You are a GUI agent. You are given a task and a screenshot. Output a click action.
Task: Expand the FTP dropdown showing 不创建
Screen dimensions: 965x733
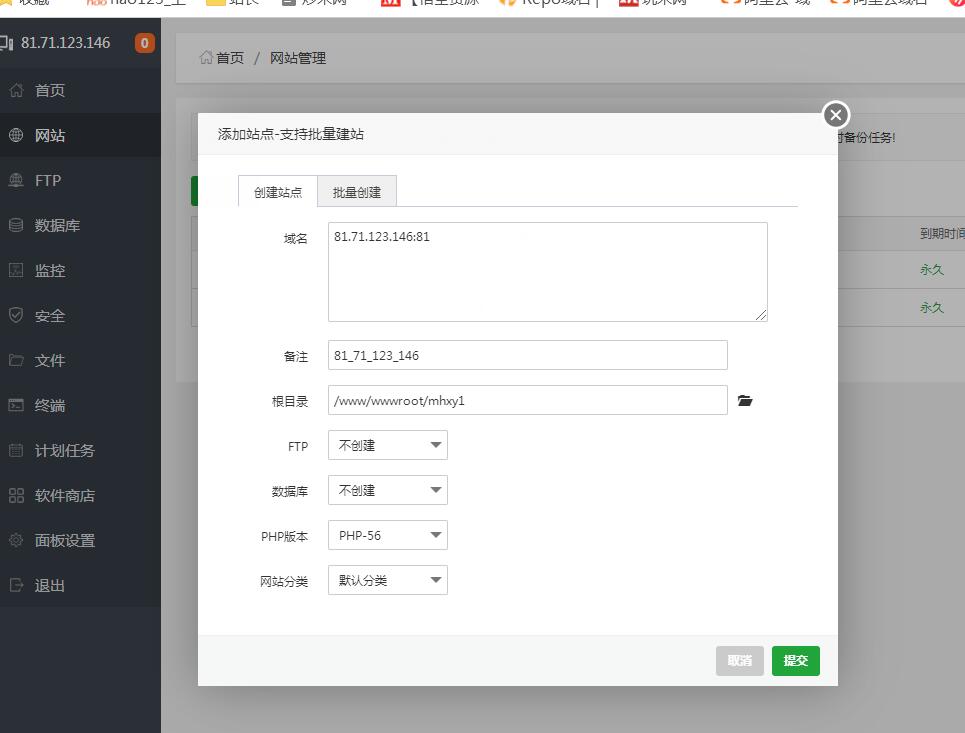click(x=388, y=446)
